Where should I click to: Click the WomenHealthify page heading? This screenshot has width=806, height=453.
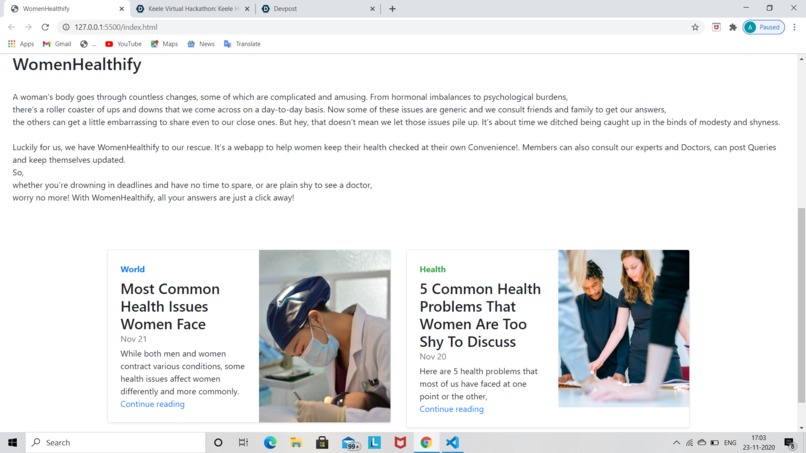[77, 64]
